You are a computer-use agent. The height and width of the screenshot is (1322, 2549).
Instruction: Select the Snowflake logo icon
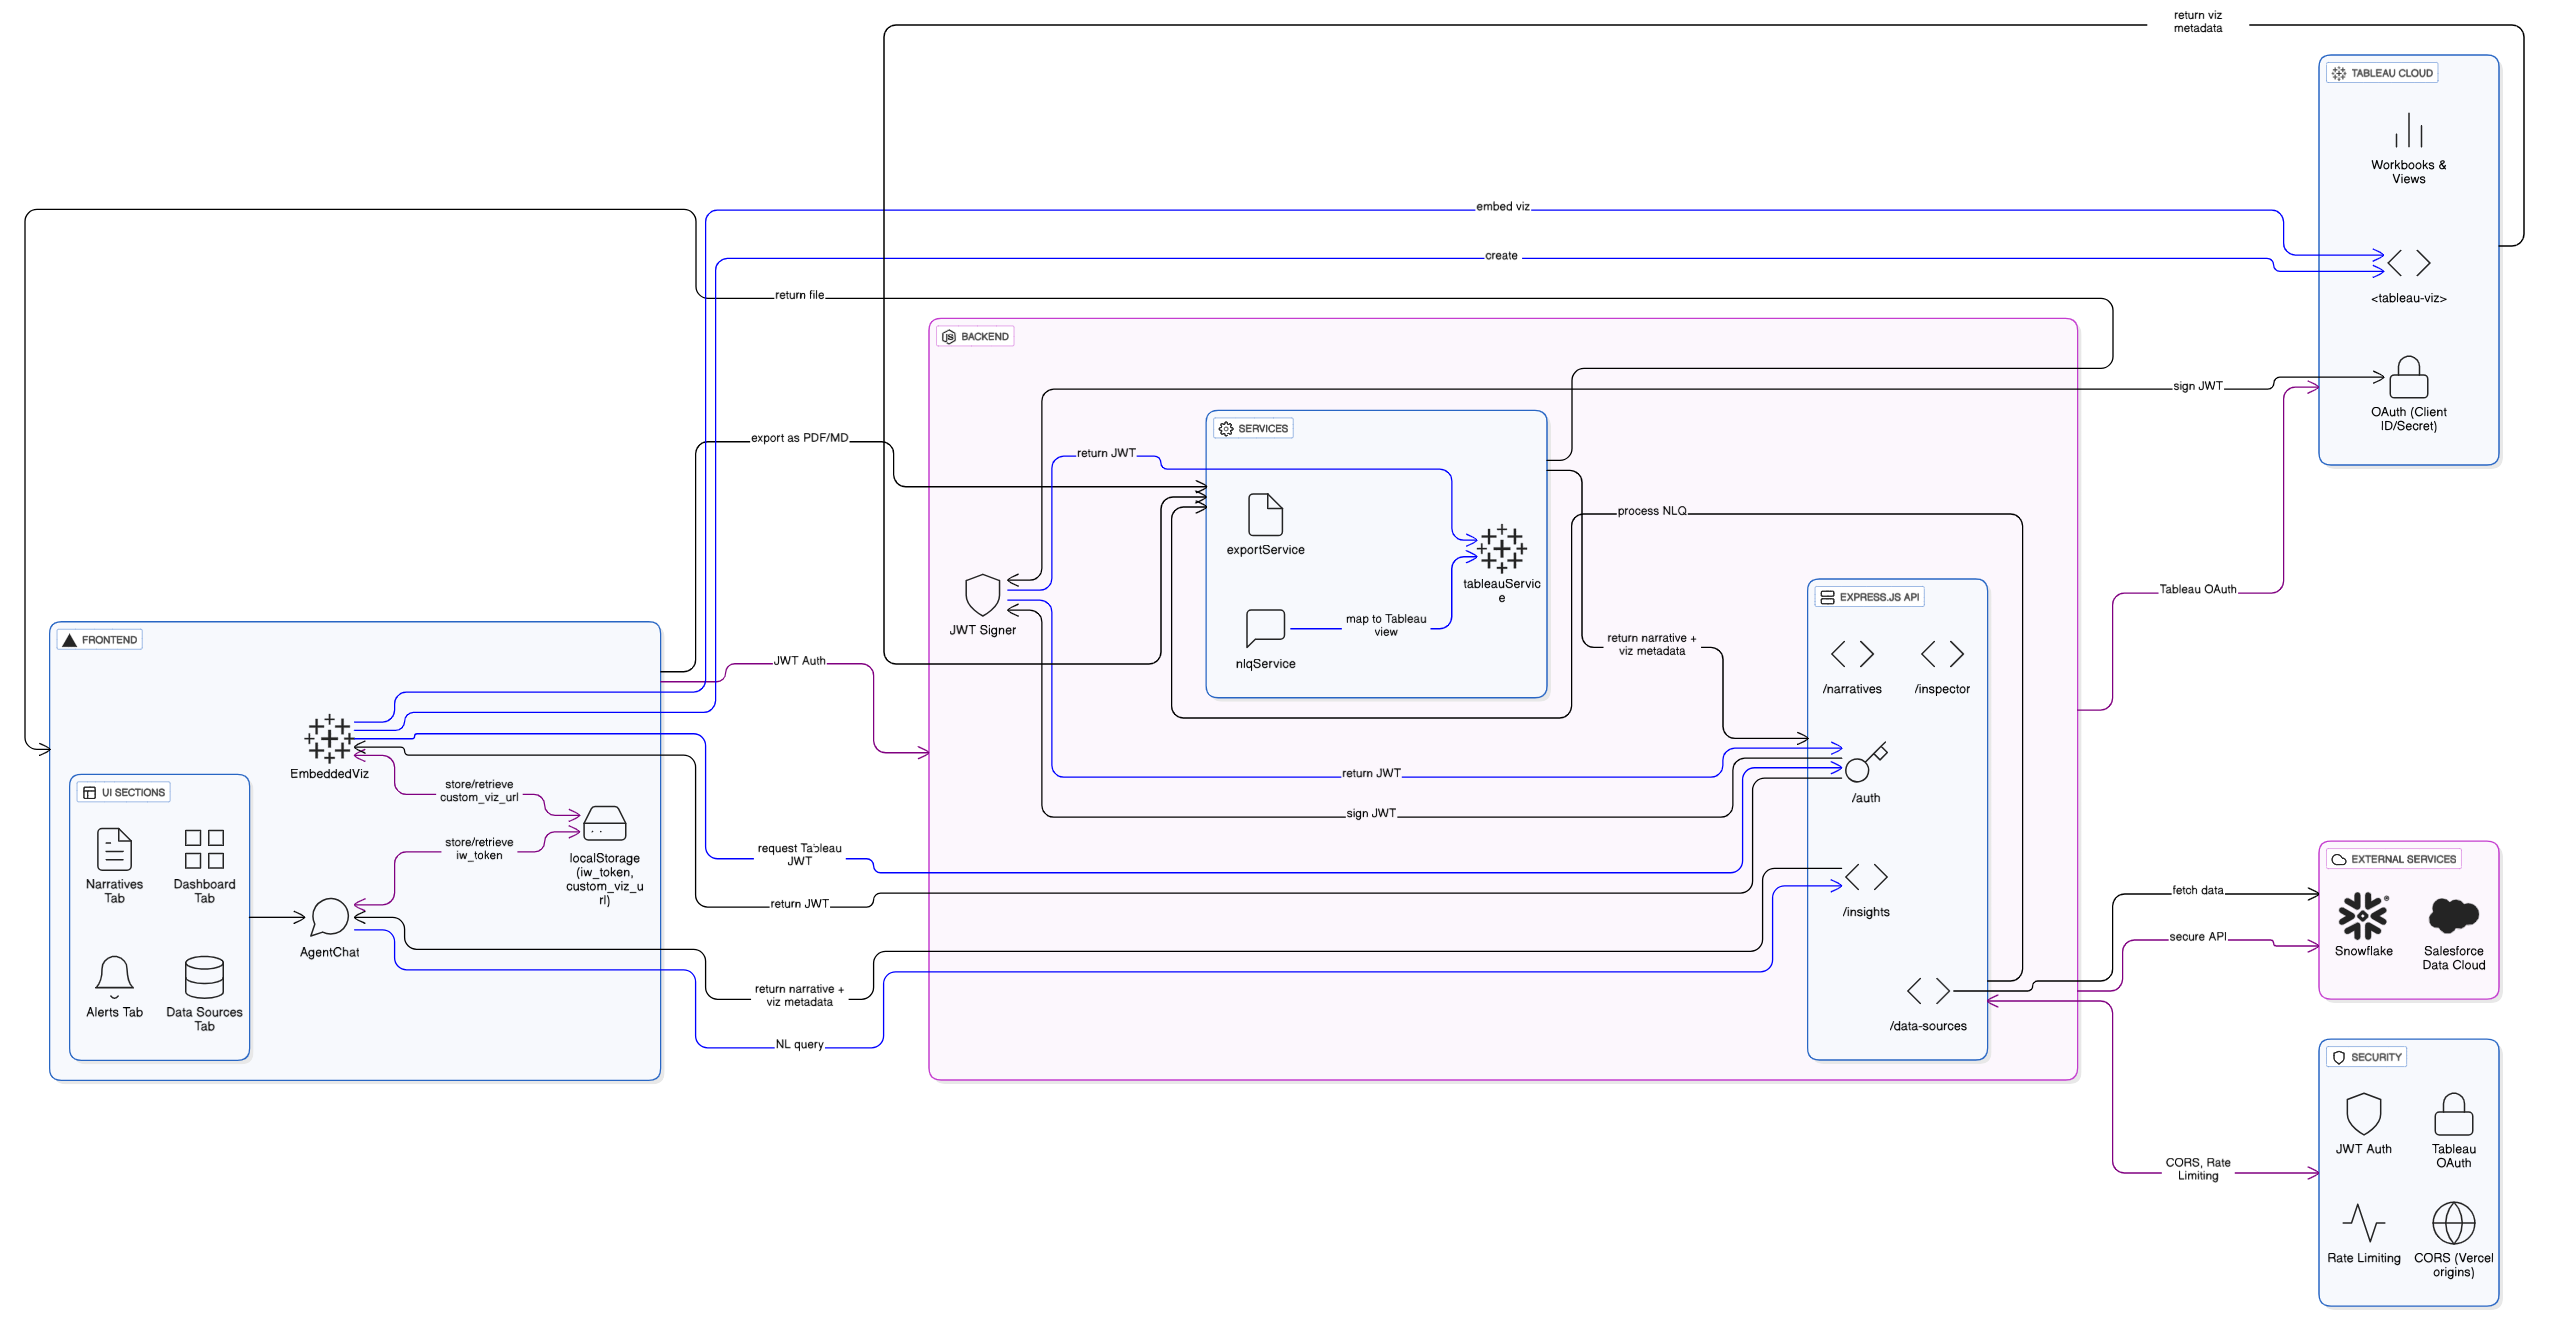2362,915
